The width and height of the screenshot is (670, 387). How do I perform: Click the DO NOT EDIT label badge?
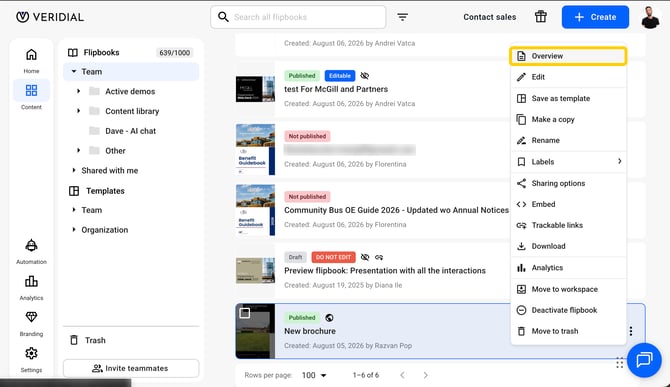click(x=333, y=257)
